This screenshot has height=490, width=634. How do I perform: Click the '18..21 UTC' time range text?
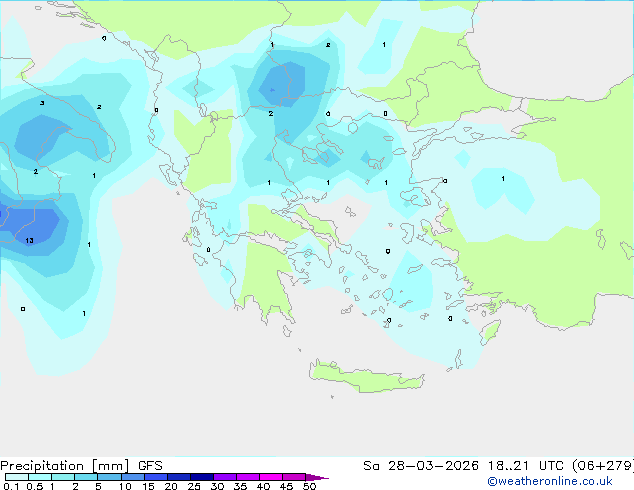526,466
